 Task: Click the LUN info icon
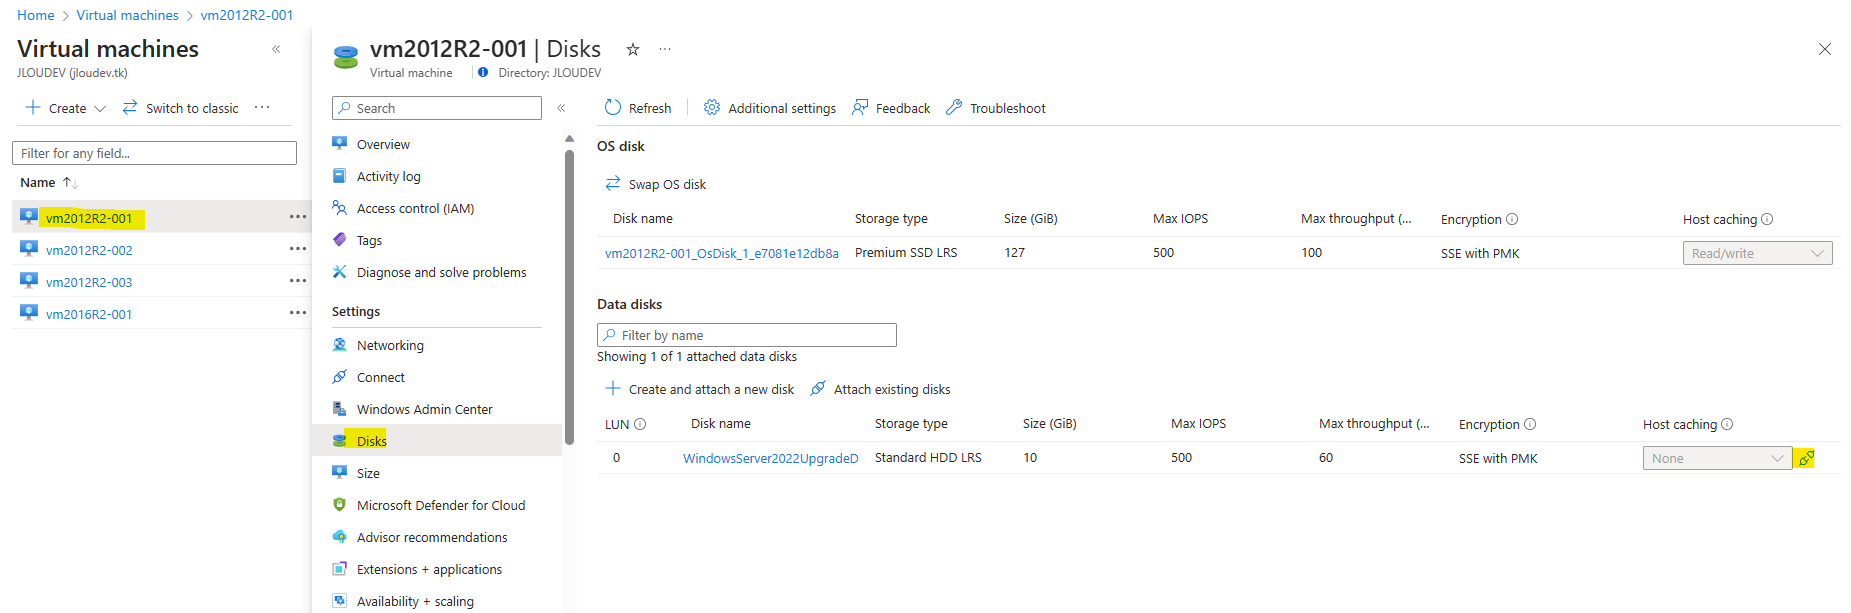click(640, 424)
